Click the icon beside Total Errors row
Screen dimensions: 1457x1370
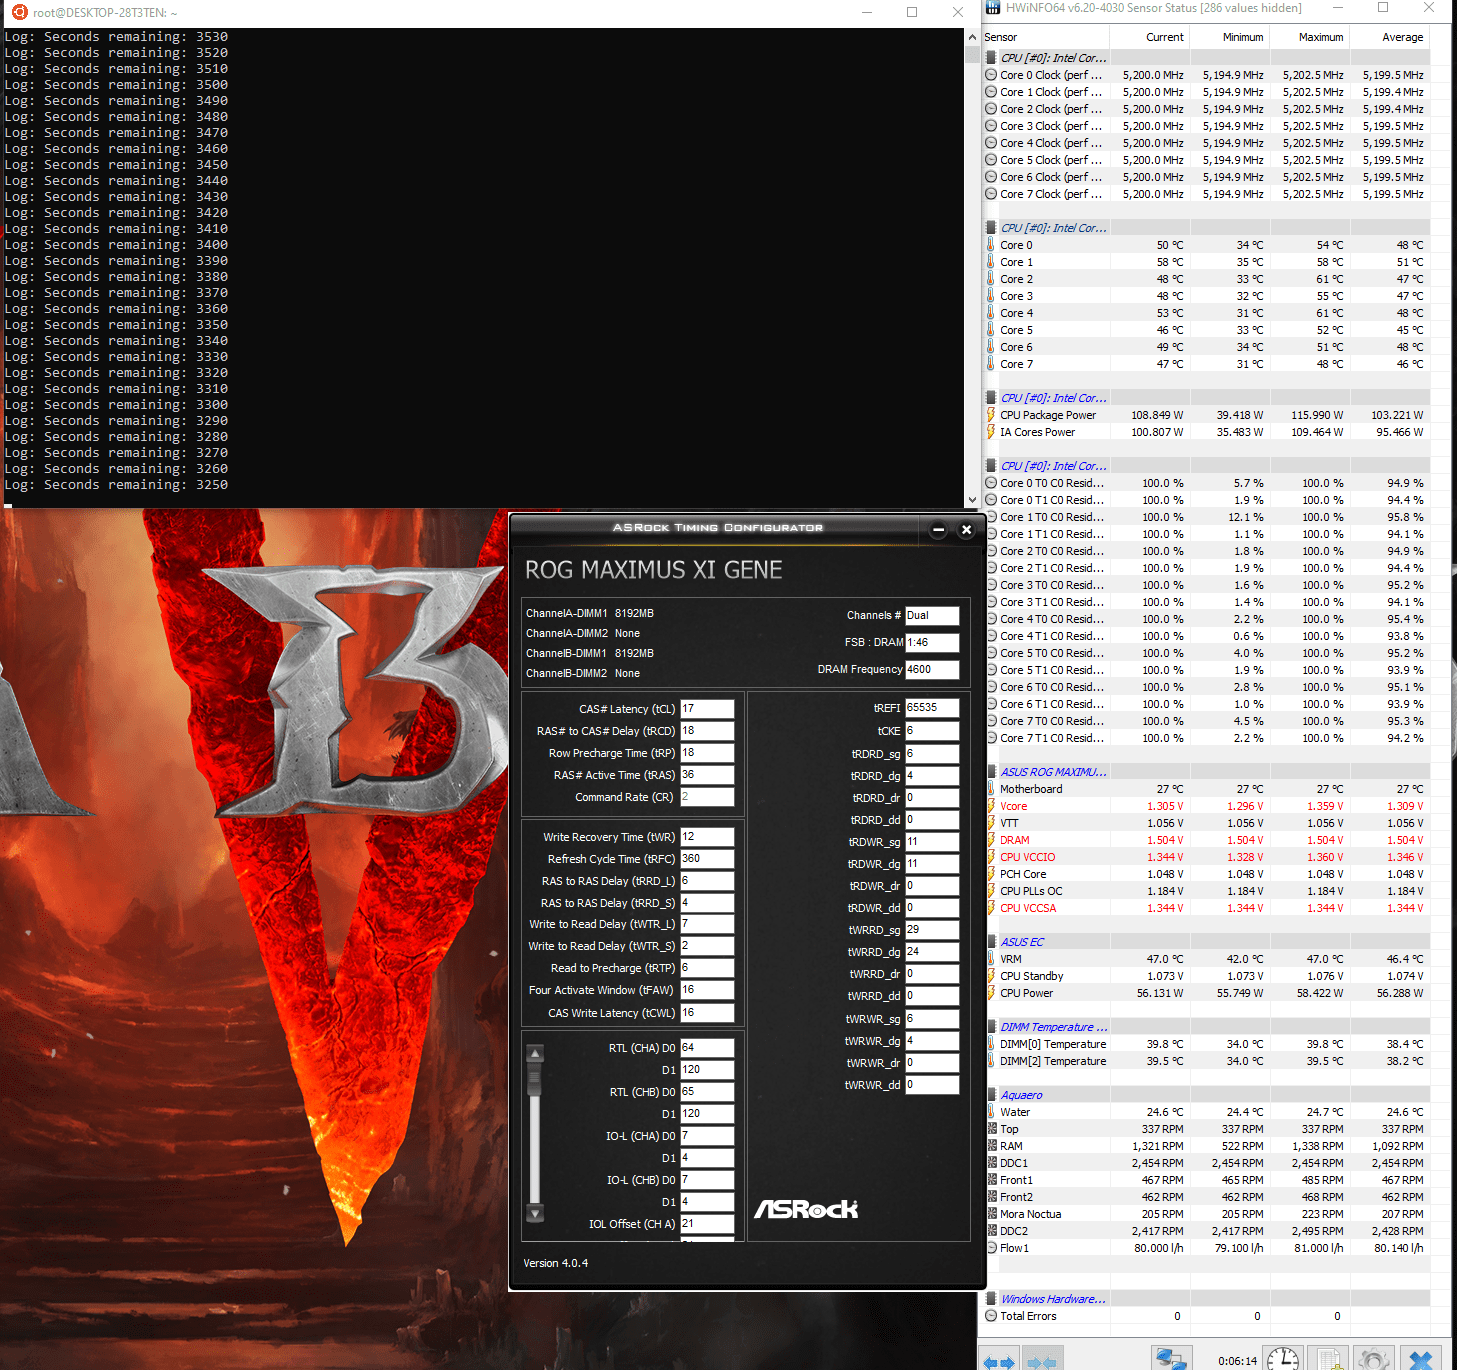(991, 1316)
